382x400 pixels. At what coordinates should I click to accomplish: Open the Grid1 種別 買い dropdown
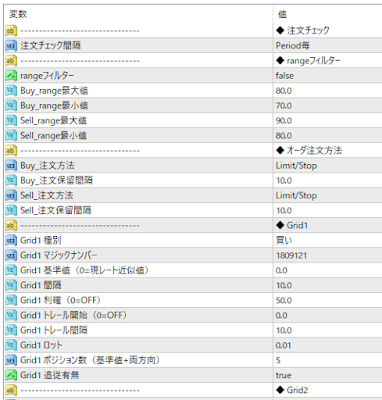pyautogui.click(x=284, y=240)
